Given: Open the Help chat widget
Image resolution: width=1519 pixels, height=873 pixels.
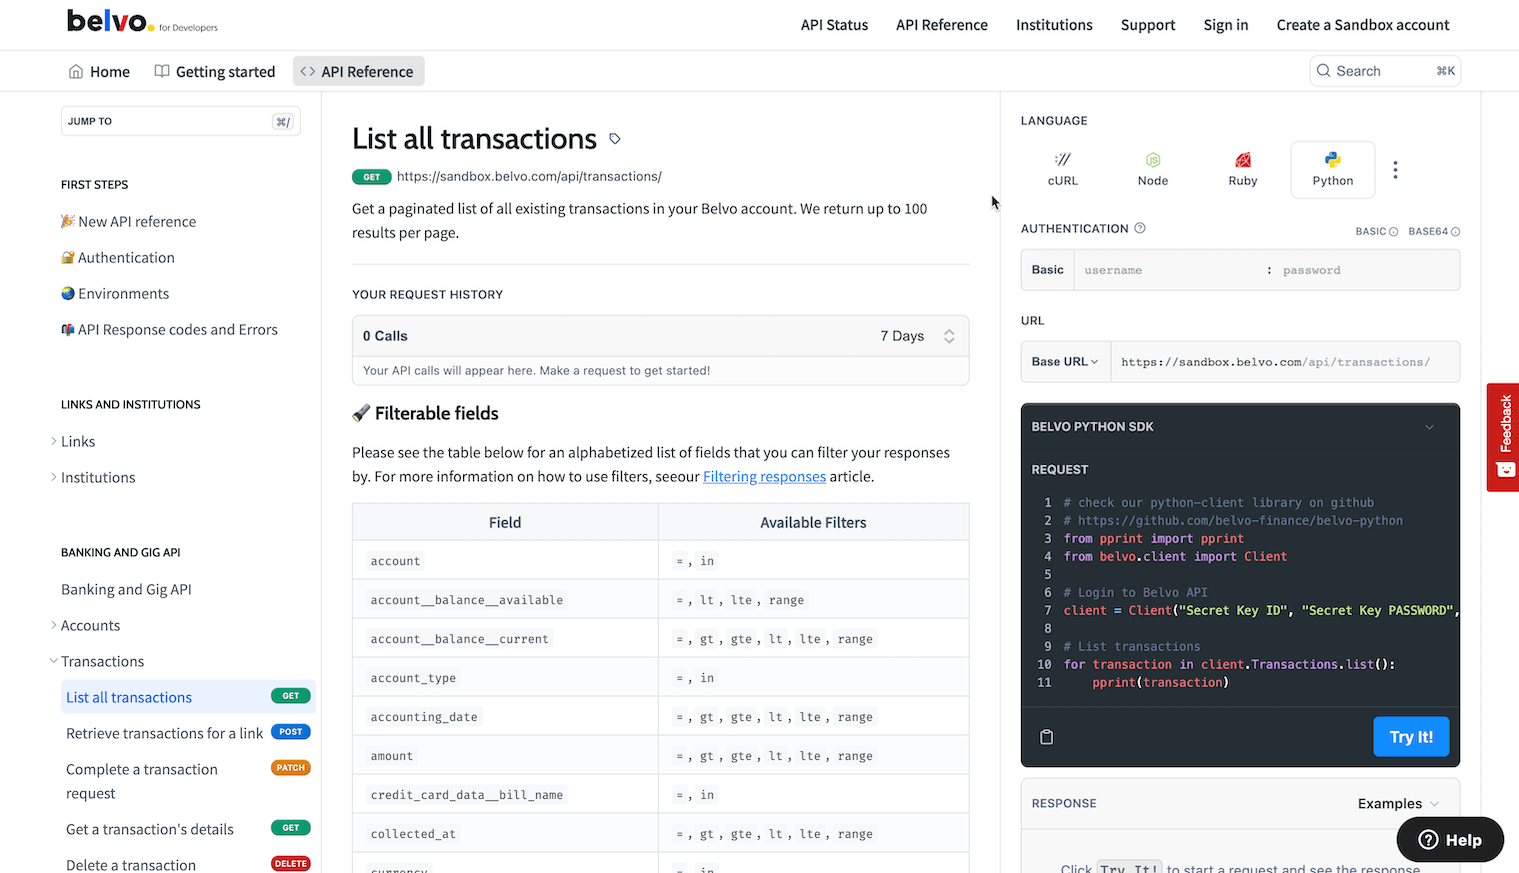Looking at the screenshot, I should click(1449, 839).
